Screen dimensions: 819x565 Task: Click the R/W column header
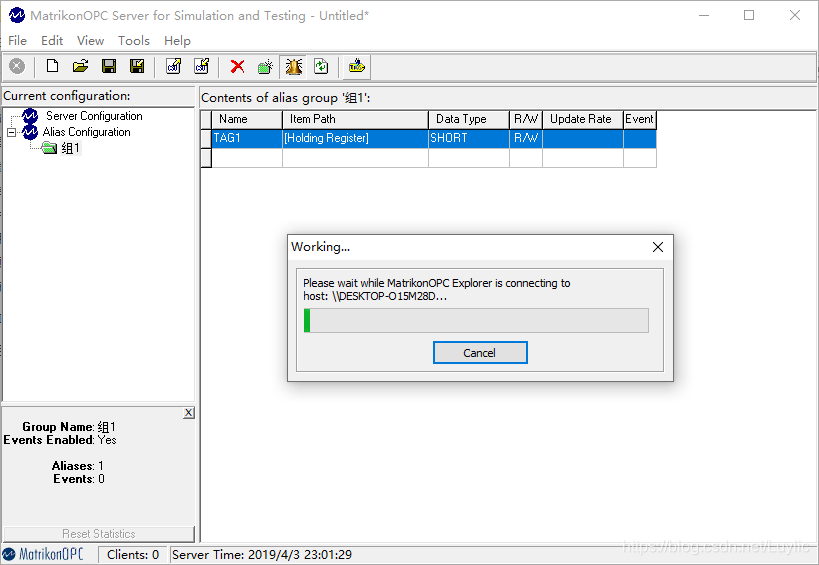[526, 120]
